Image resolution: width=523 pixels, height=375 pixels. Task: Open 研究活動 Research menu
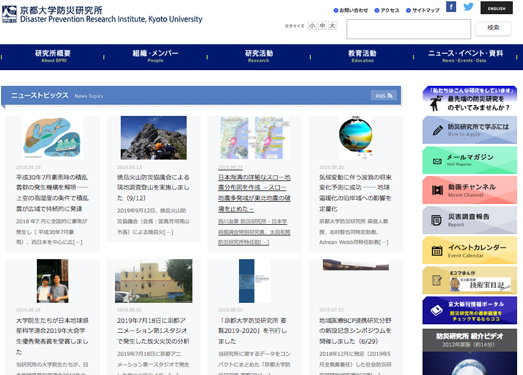(259, 56)
